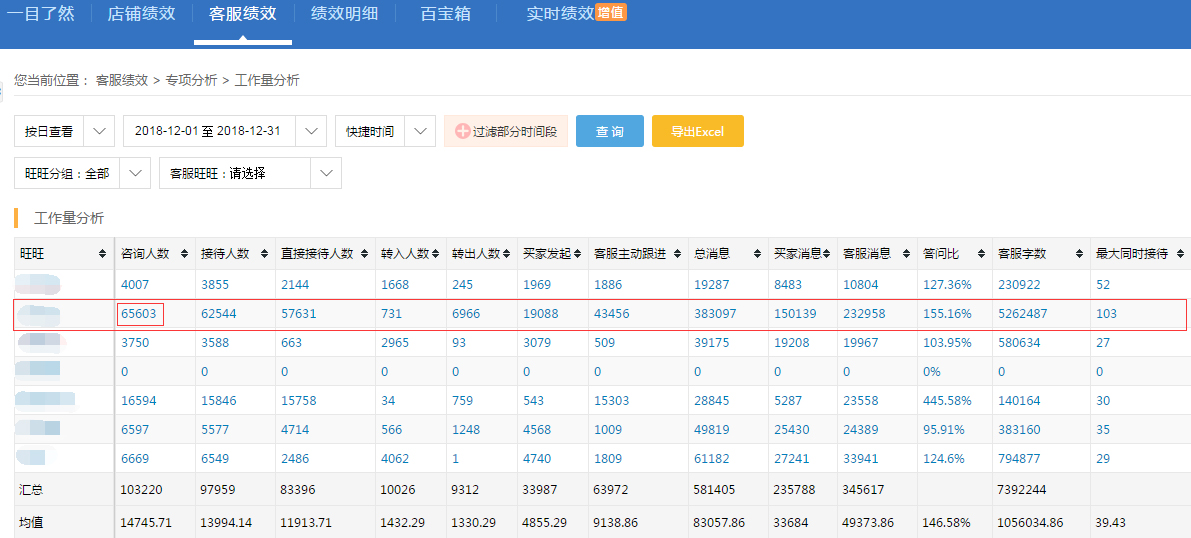1191x538 pixels.
Task: Sort by 旺旺 column arrows
Action: 102,255
